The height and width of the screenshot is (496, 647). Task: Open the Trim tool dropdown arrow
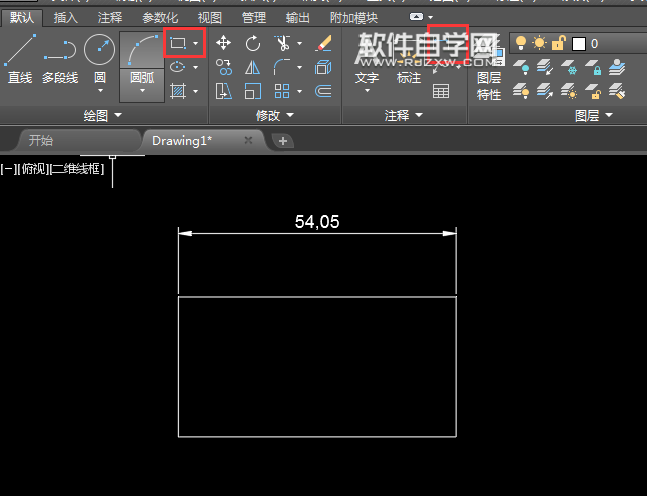(x=300, y=43)
